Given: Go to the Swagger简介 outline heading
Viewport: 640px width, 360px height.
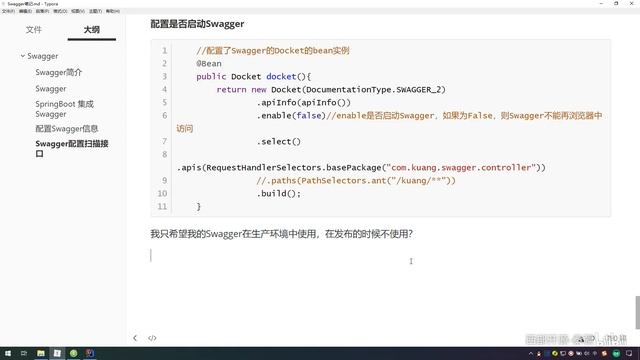Looking at the screenshot, I should (x=59, y=72).
